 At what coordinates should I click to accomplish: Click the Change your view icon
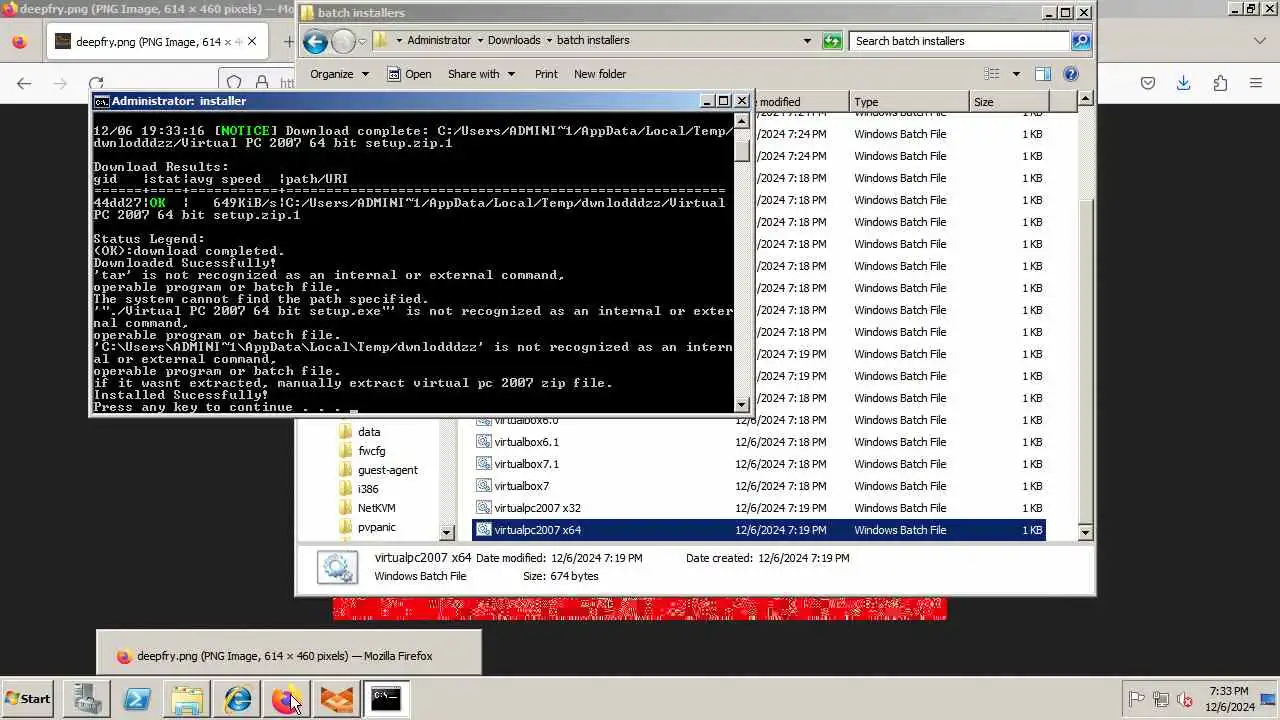pyautogui.click(x=992, y=74)
